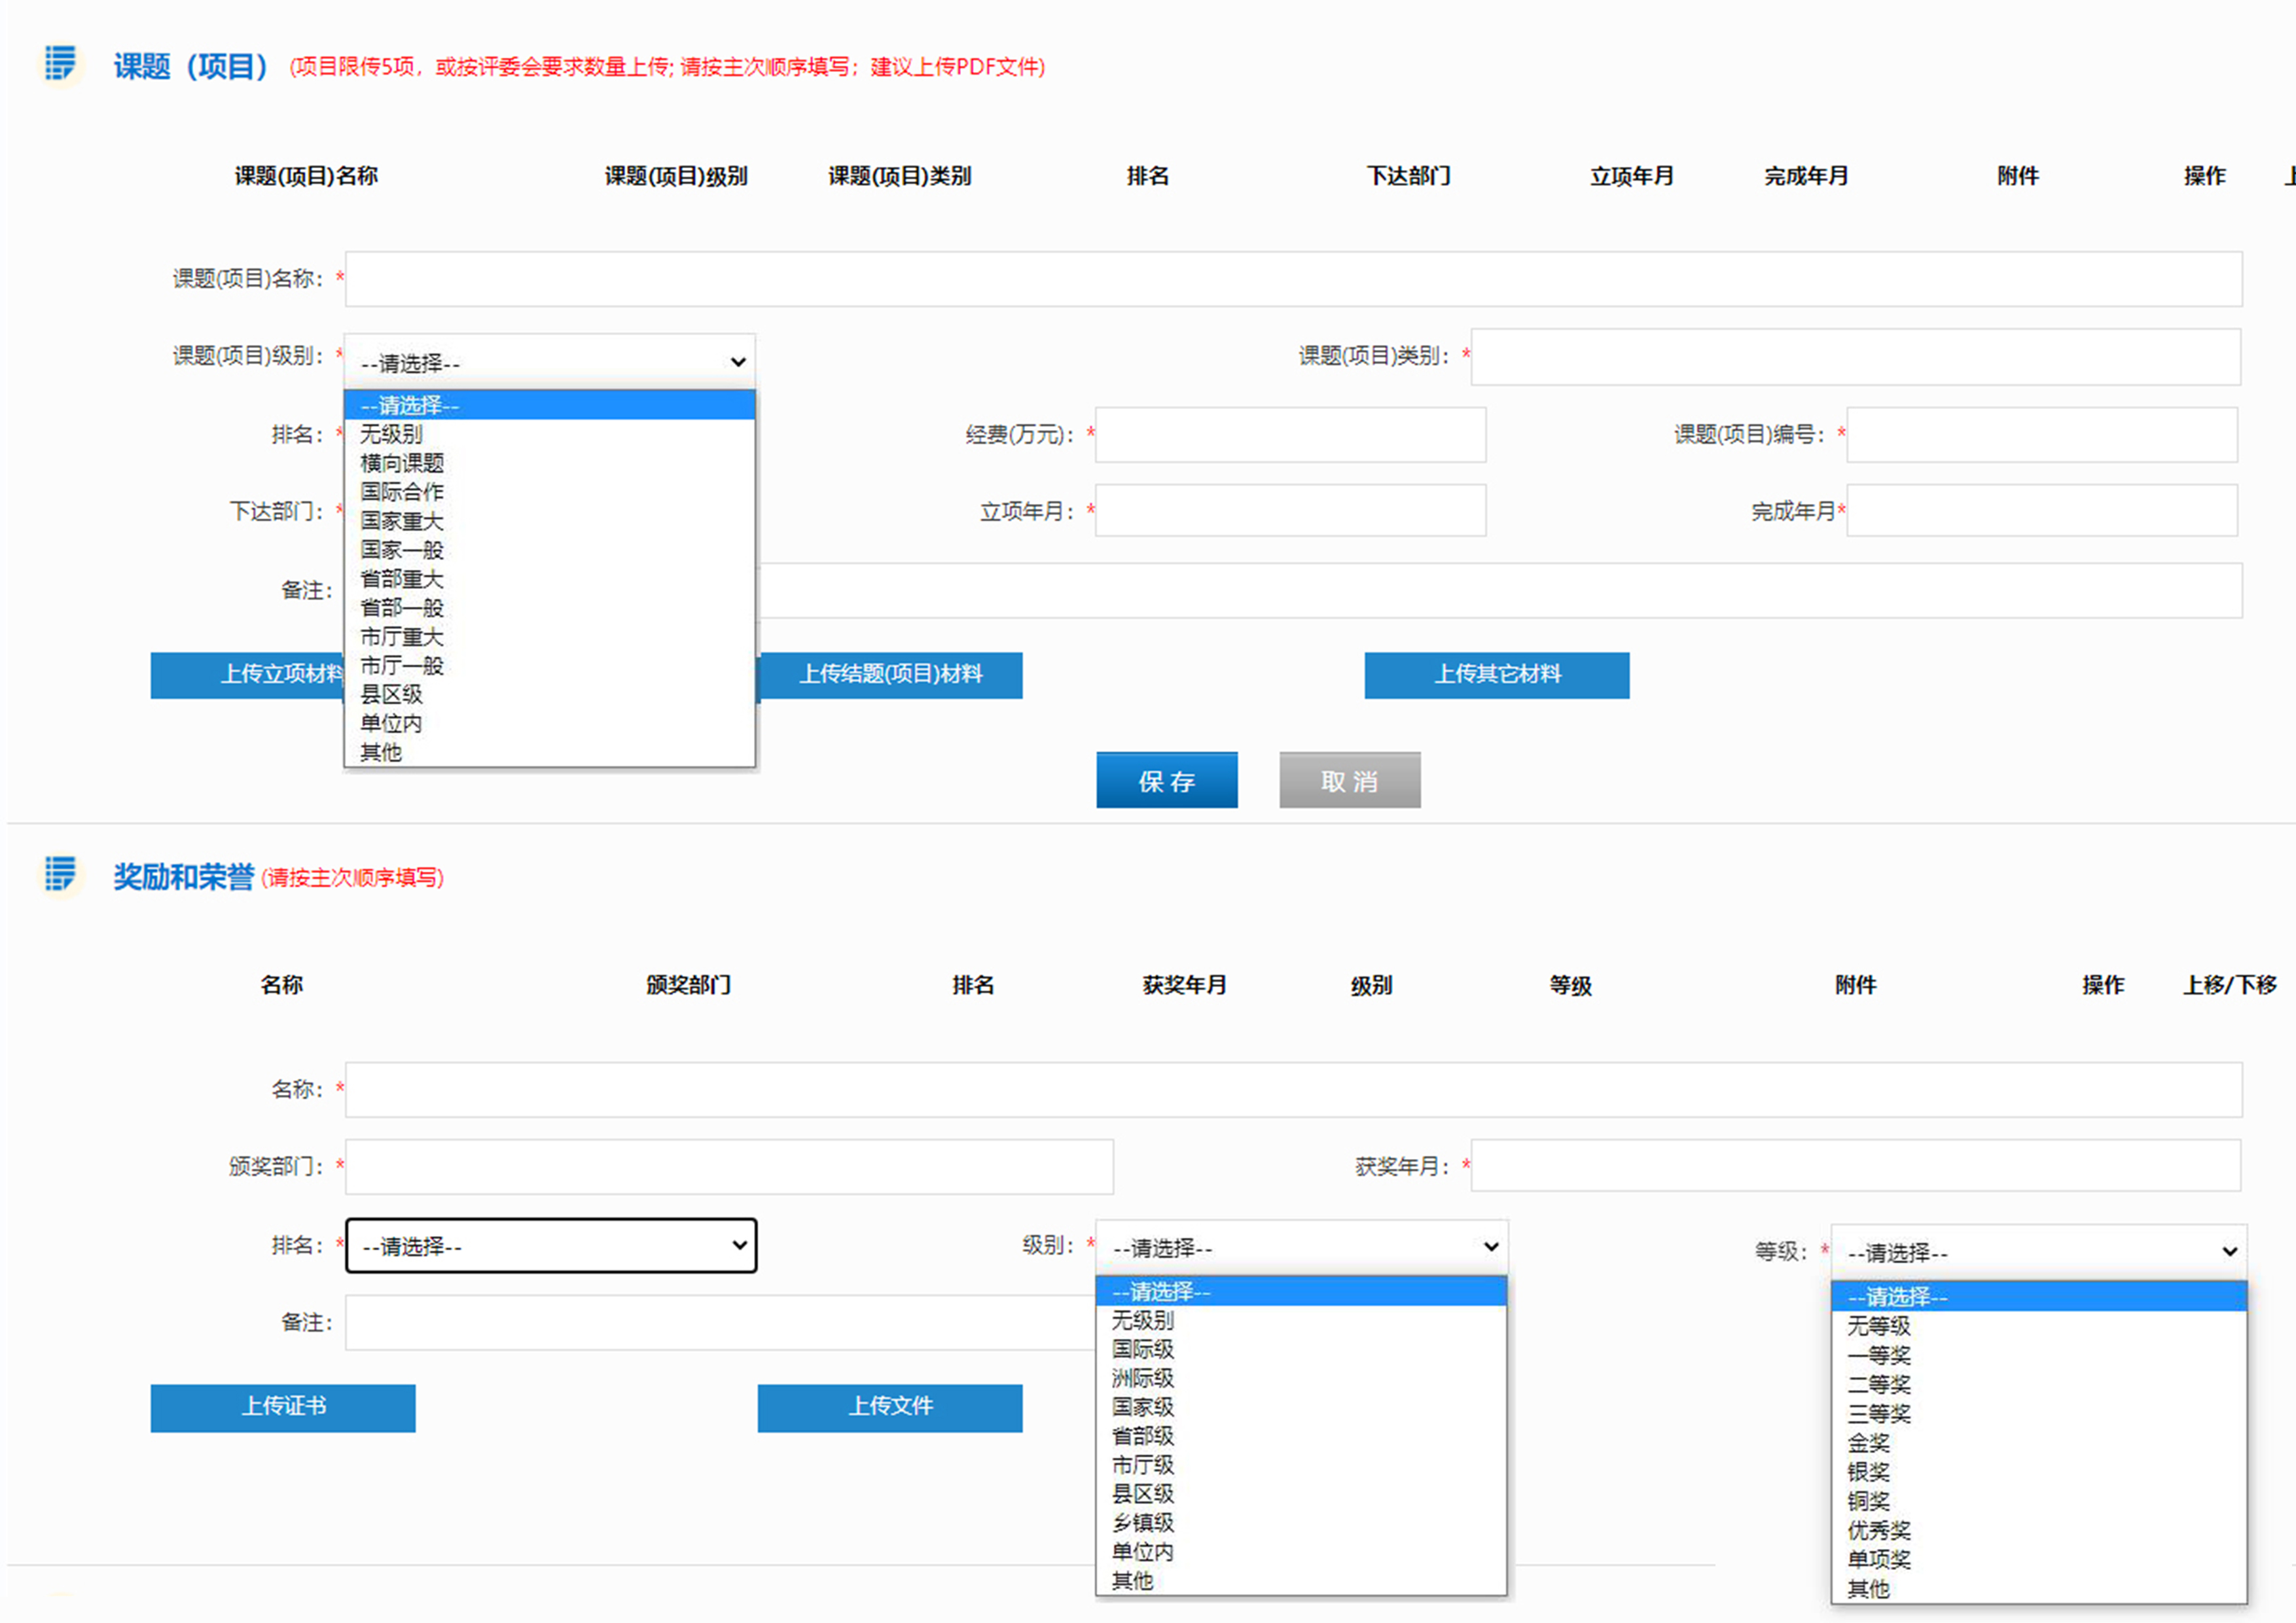The height and width of the screenshot is (1623, 2296).
Task: Click the 上传文件 button
Action: click(x=889, y=1407)
